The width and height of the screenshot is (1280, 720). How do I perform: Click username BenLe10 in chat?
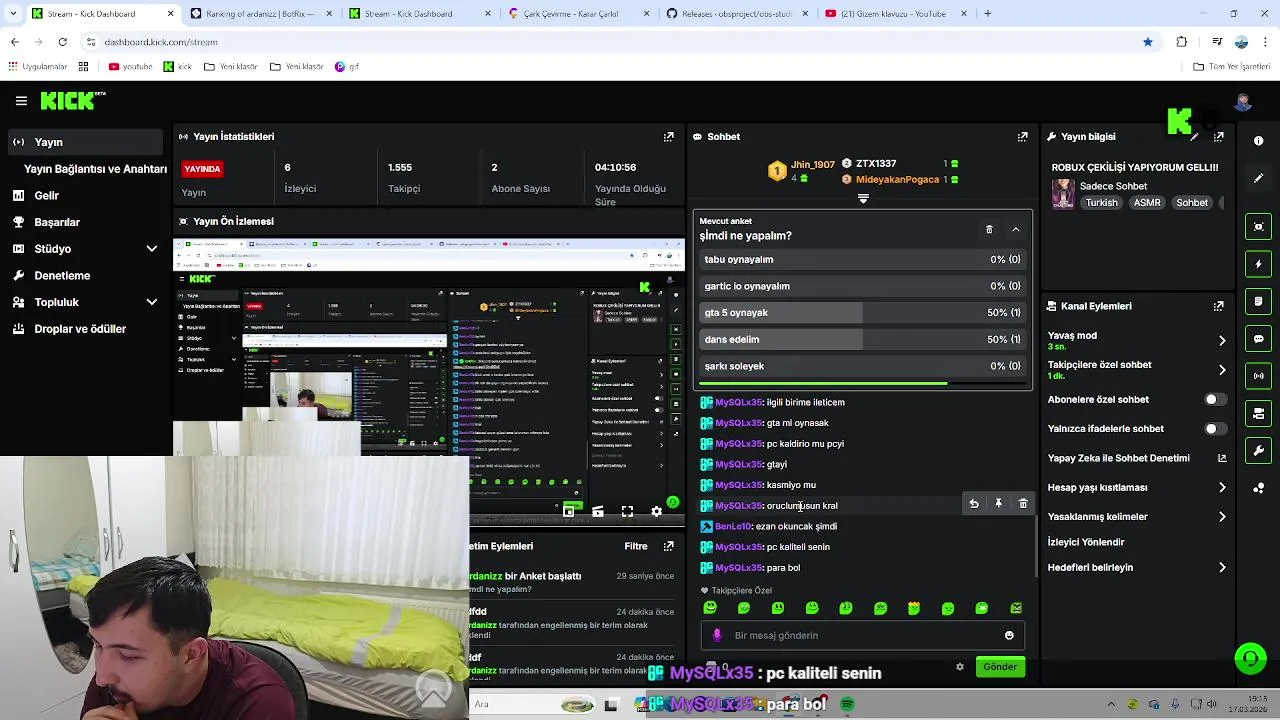coord(733,526)
